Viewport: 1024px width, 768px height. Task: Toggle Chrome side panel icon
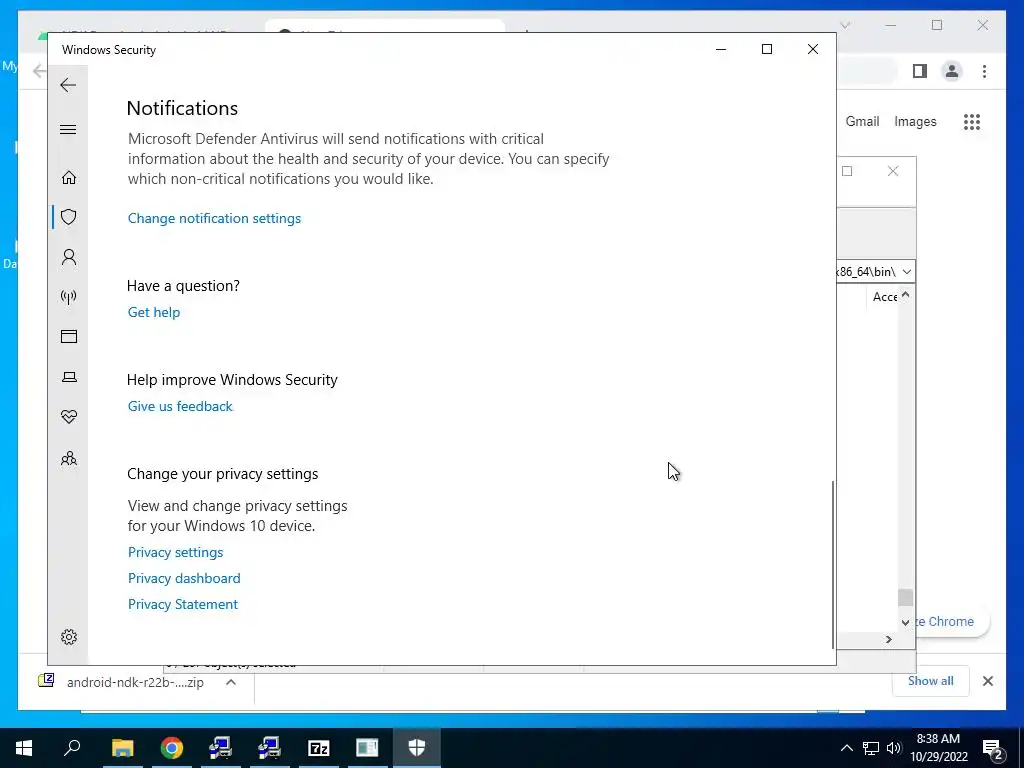click(920, 71)
